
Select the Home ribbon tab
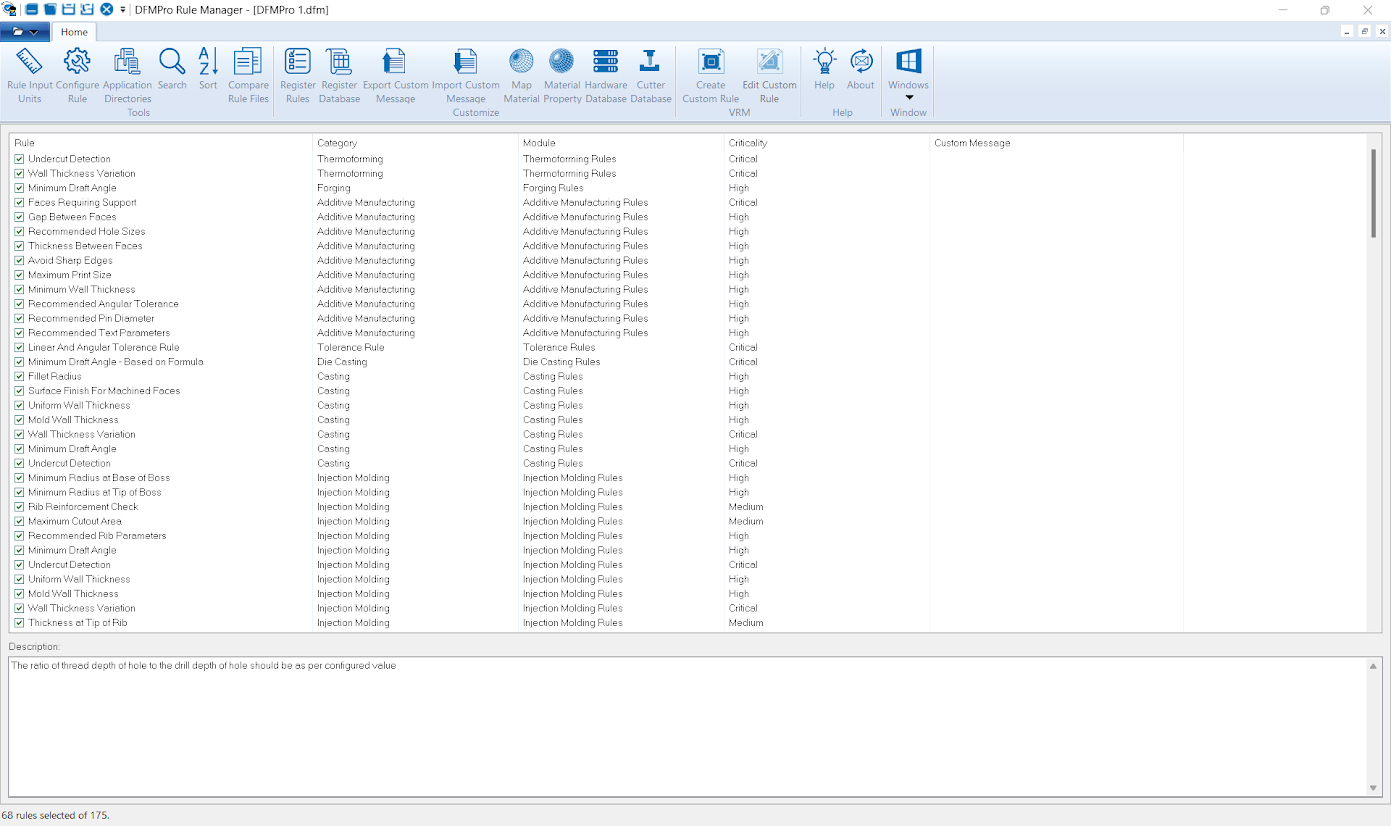[74, 32]
